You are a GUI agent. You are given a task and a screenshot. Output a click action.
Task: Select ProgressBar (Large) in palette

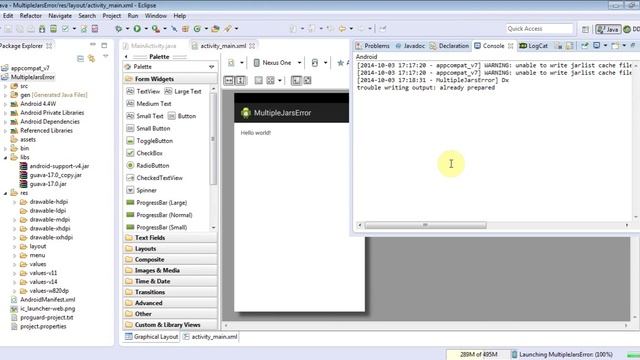(x=157, y=203)
